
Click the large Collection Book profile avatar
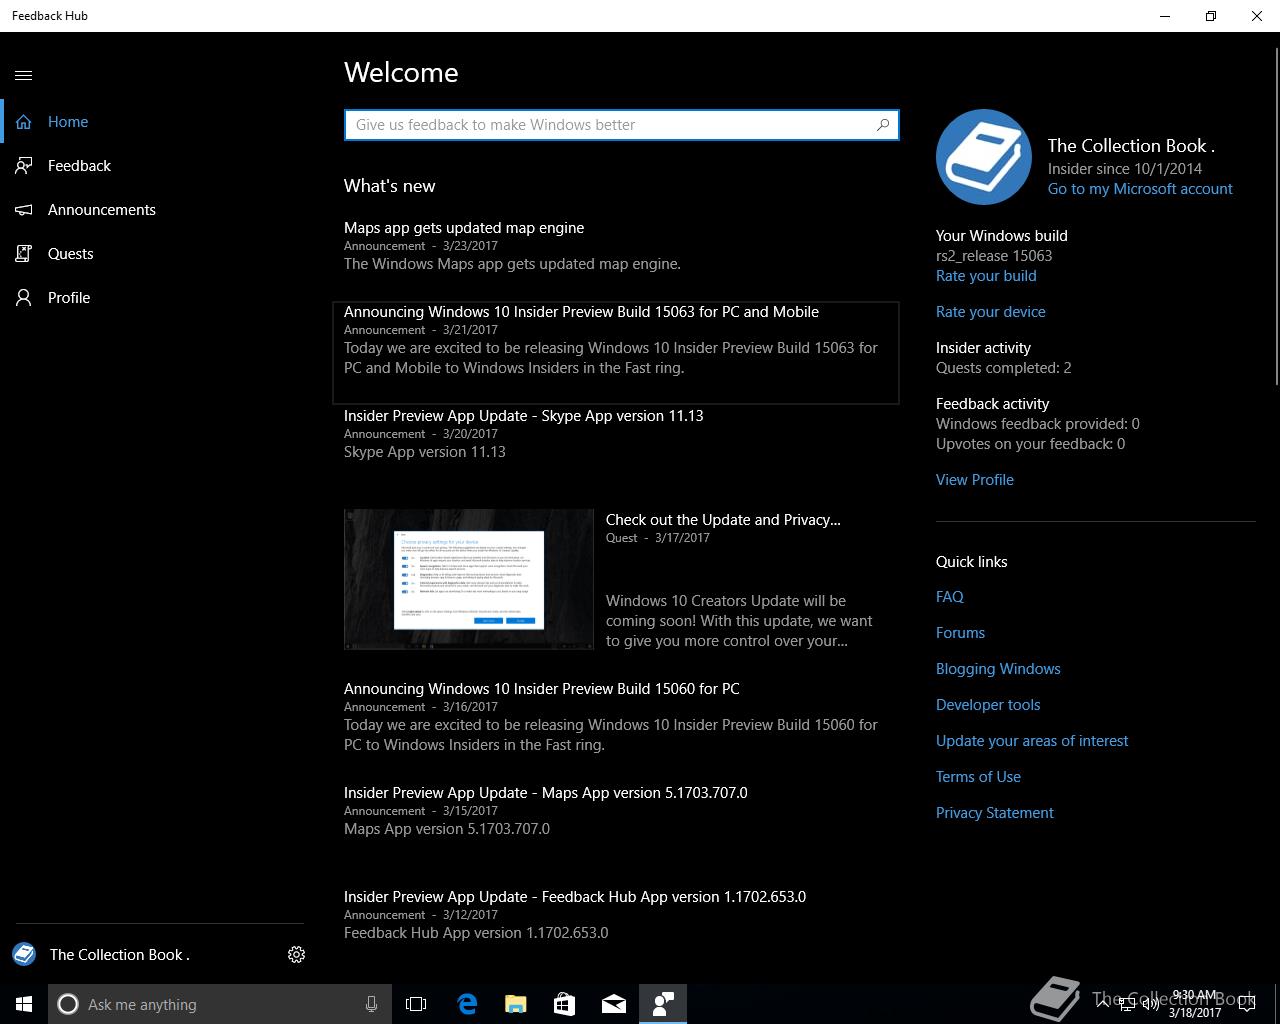click(x=984, y=157)
